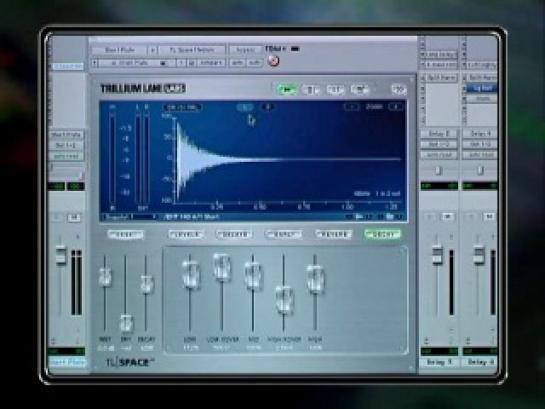This screenshot has width=545, height=409.
Task: Click the Delay 4 pan slider
Action: [x=480, y=170]
